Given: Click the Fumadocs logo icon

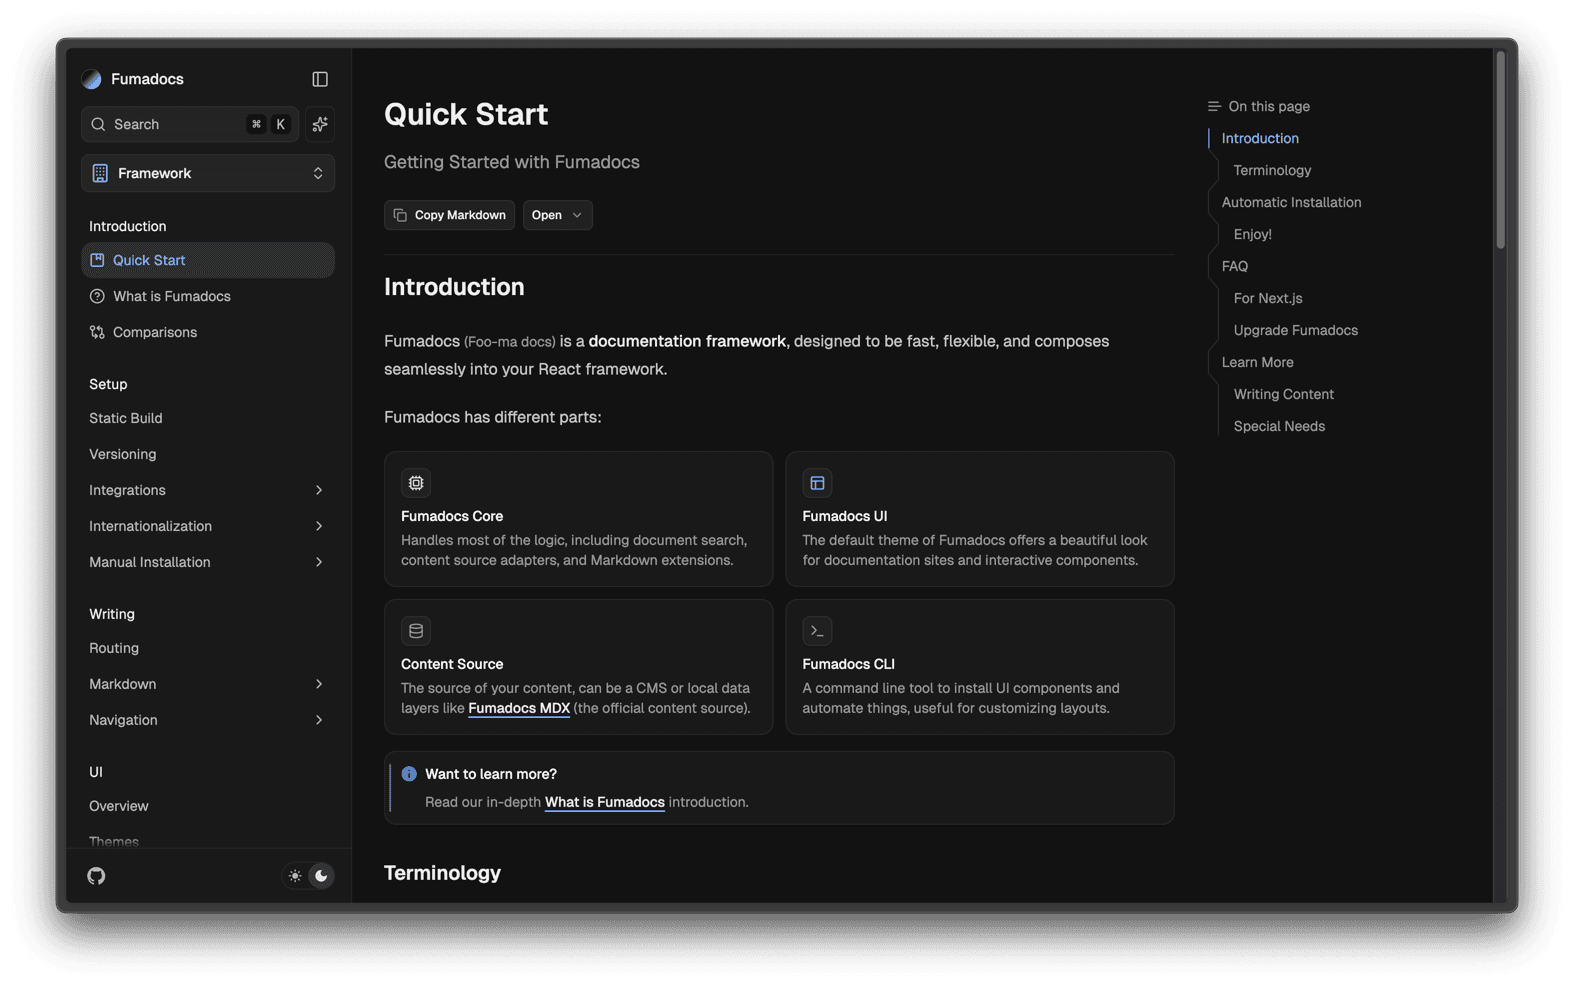Looking at the screenshot, I should point(92,79).
